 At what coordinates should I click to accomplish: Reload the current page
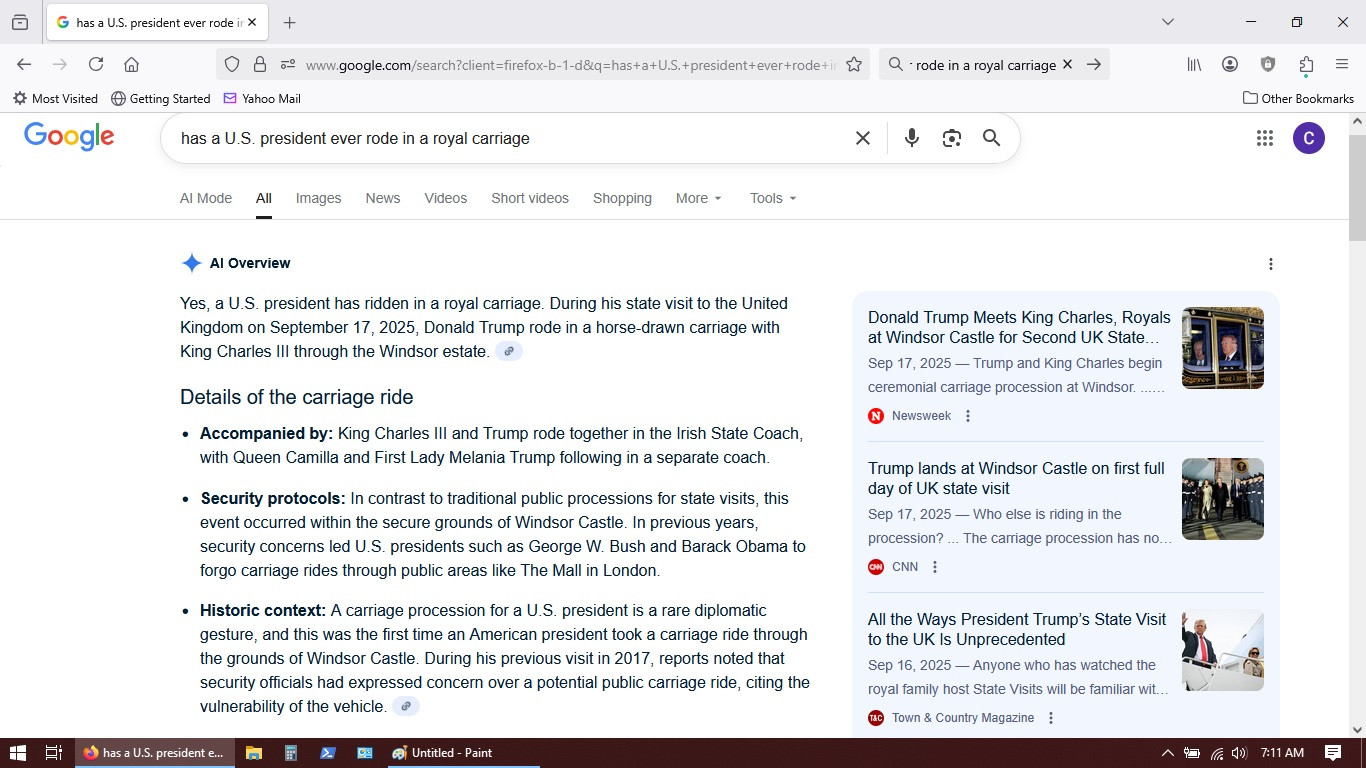96,64
